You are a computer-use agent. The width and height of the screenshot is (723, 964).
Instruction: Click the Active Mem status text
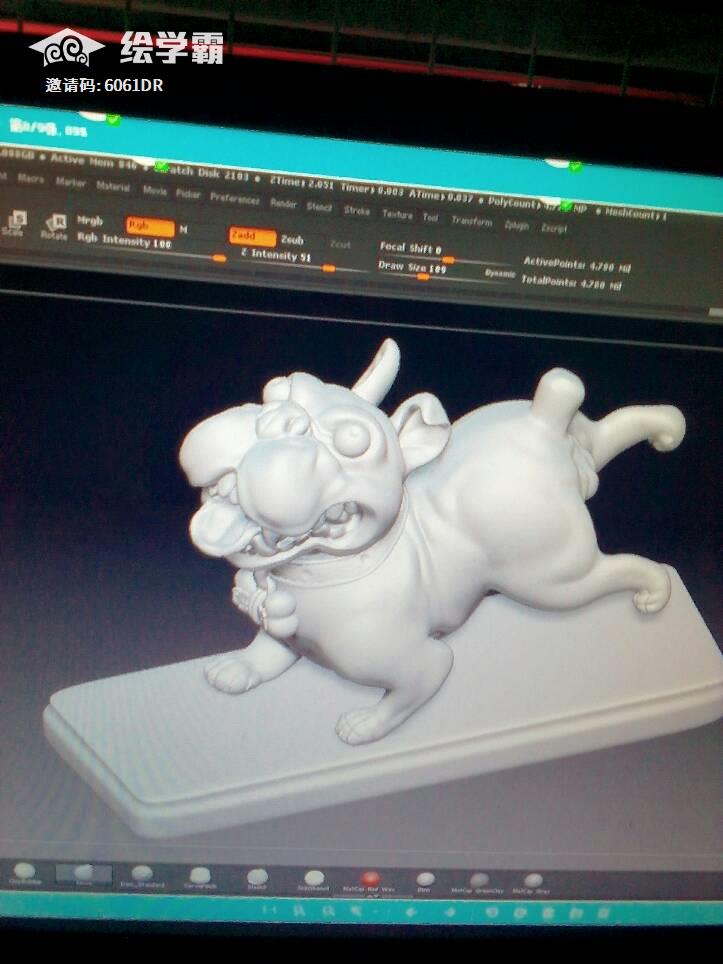[x=93, y=162]
